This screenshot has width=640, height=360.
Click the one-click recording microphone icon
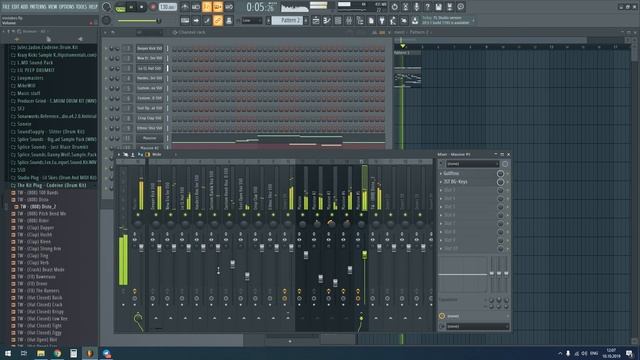tap(416, 7)
